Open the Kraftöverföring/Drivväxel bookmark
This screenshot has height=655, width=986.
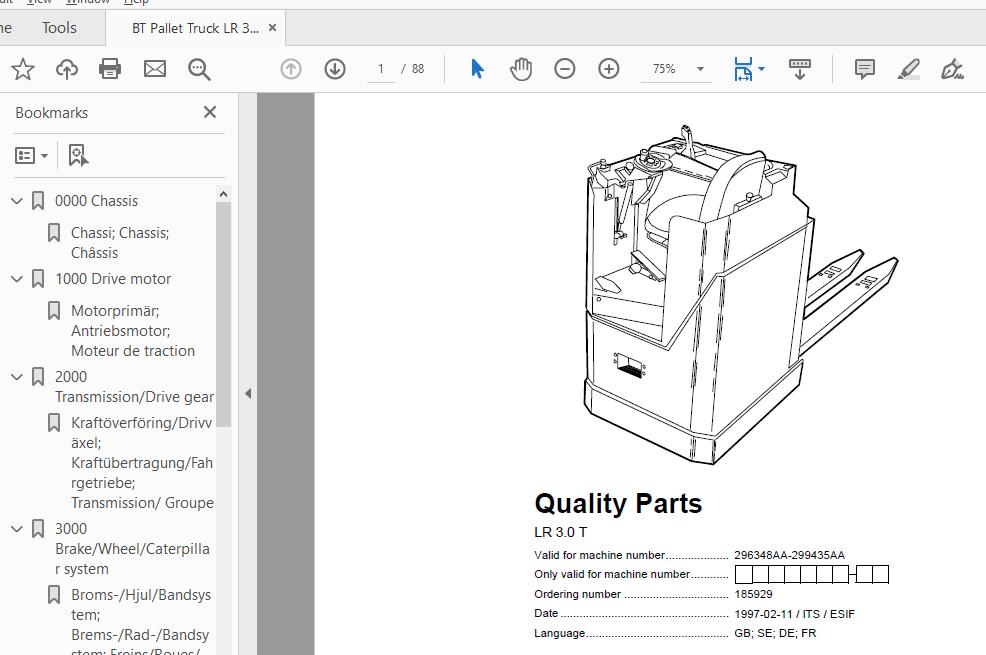pos(142,463)
